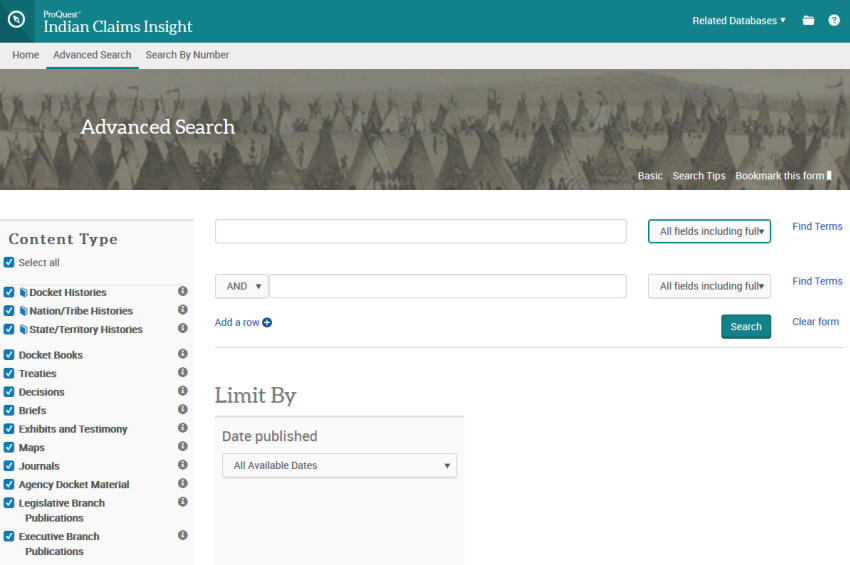The height and width of the screenshot is (565, 850).
Task: Click the ProQuest compass logo icon
Action: pyautogui.click(x=17, y=20)
